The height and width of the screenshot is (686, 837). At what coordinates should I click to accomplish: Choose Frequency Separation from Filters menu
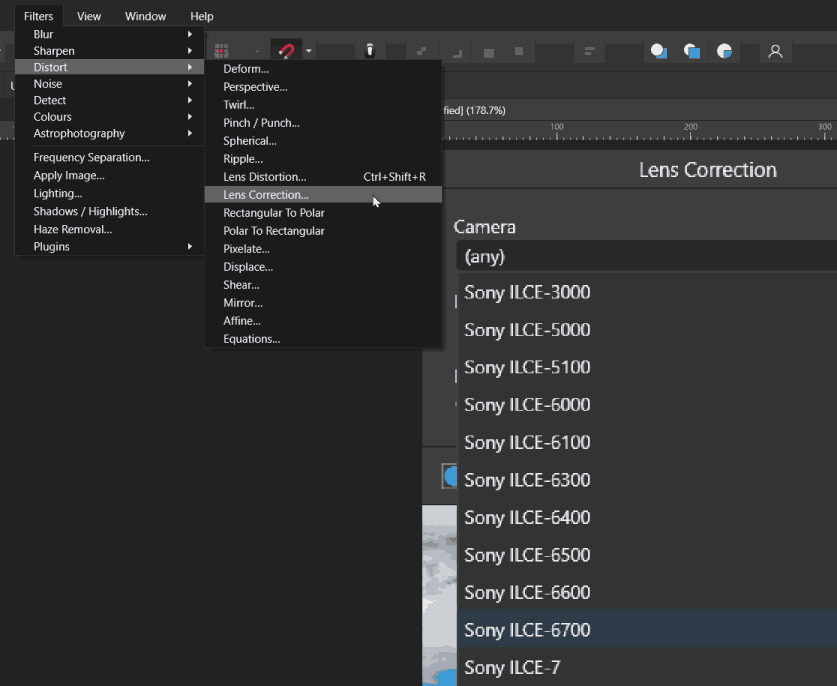(109, 157)
